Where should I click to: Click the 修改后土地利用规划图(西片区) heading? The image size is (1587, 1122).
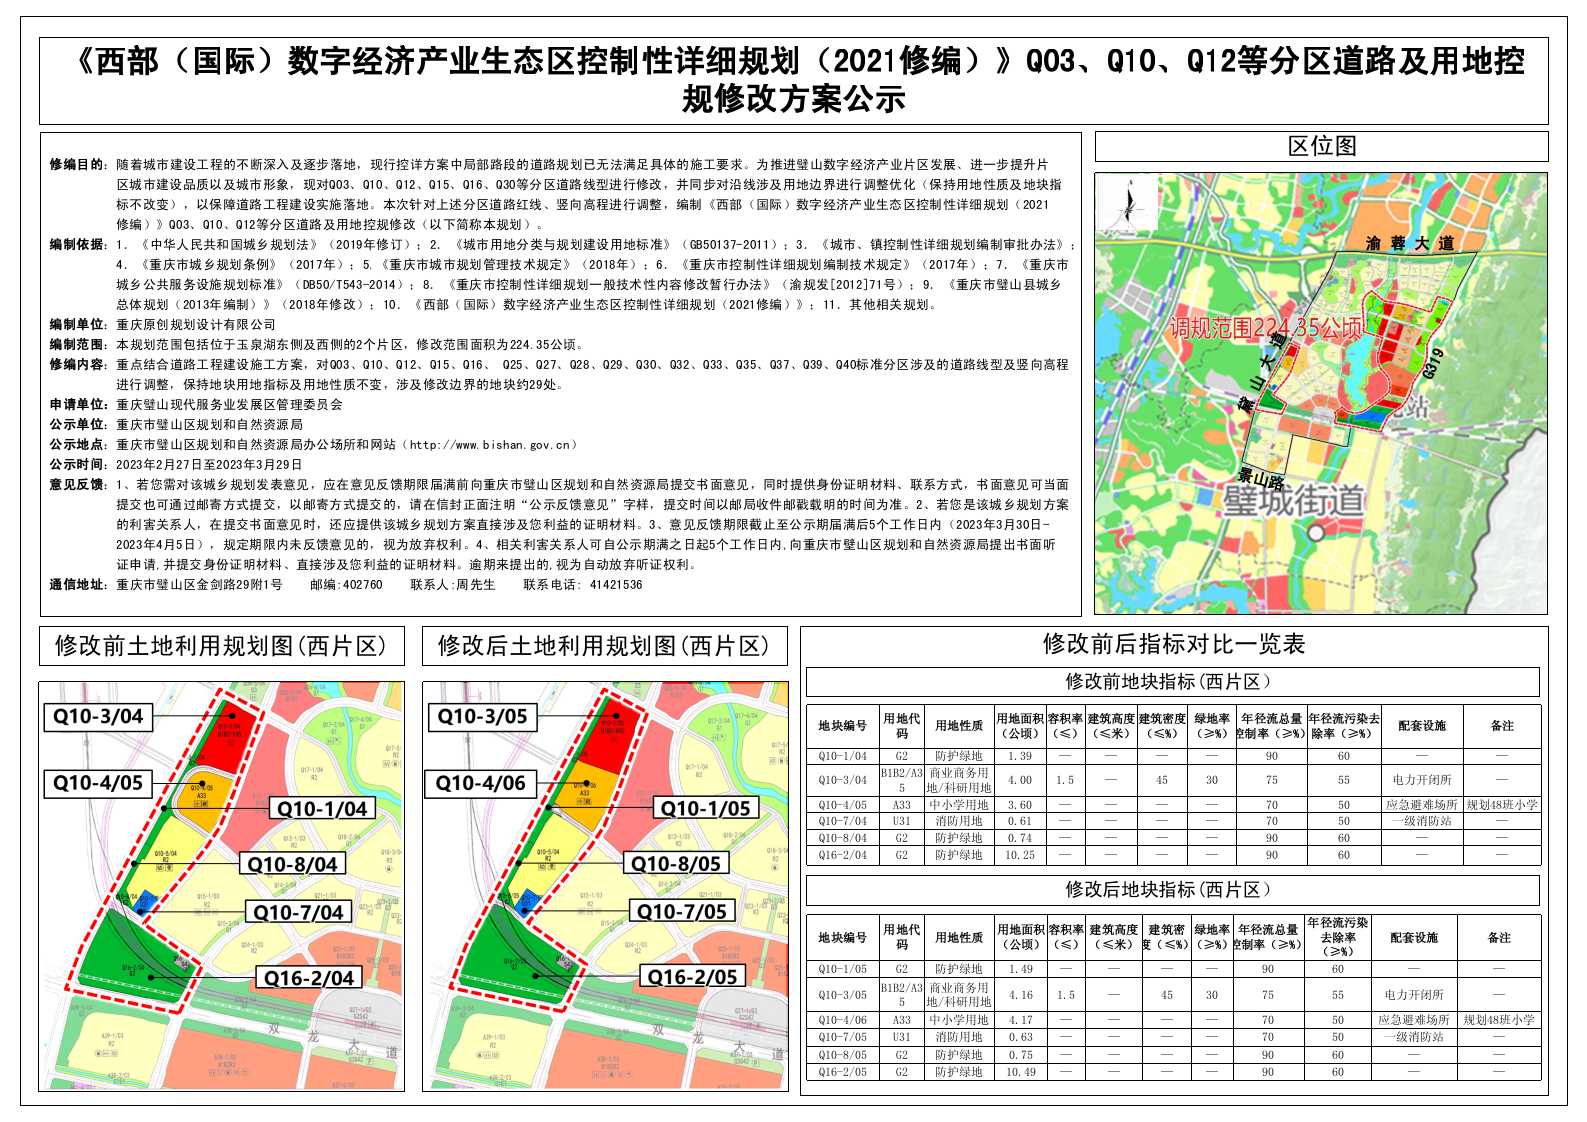(x=604, y=646)
